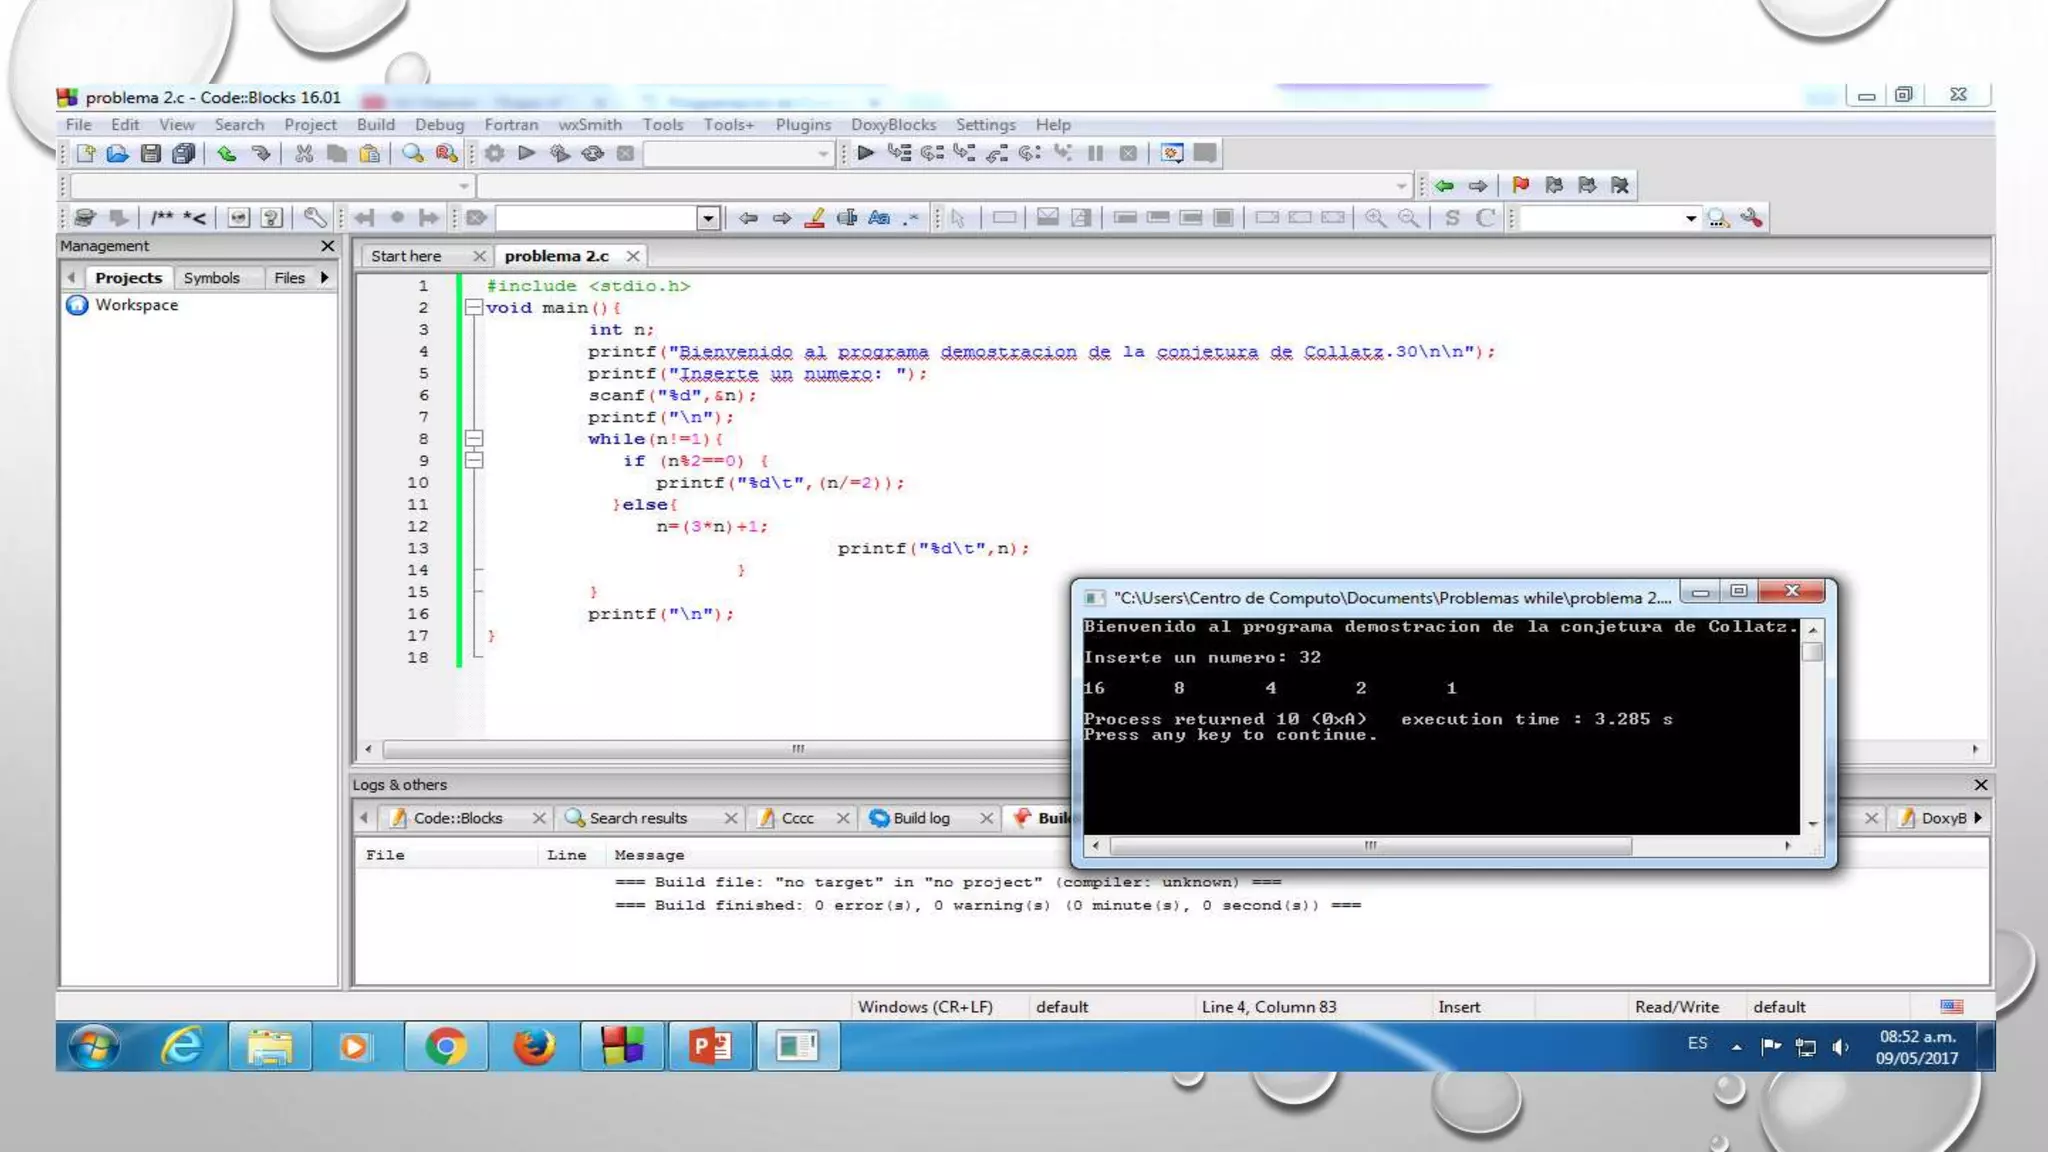
Task: Open the Build menu
Action: pos(375,125)
